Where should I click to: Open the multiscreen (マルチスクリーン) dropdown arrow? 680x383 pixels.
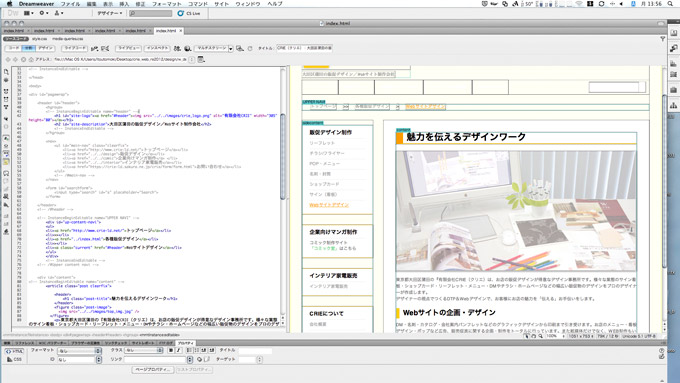[x=231, y=49]
